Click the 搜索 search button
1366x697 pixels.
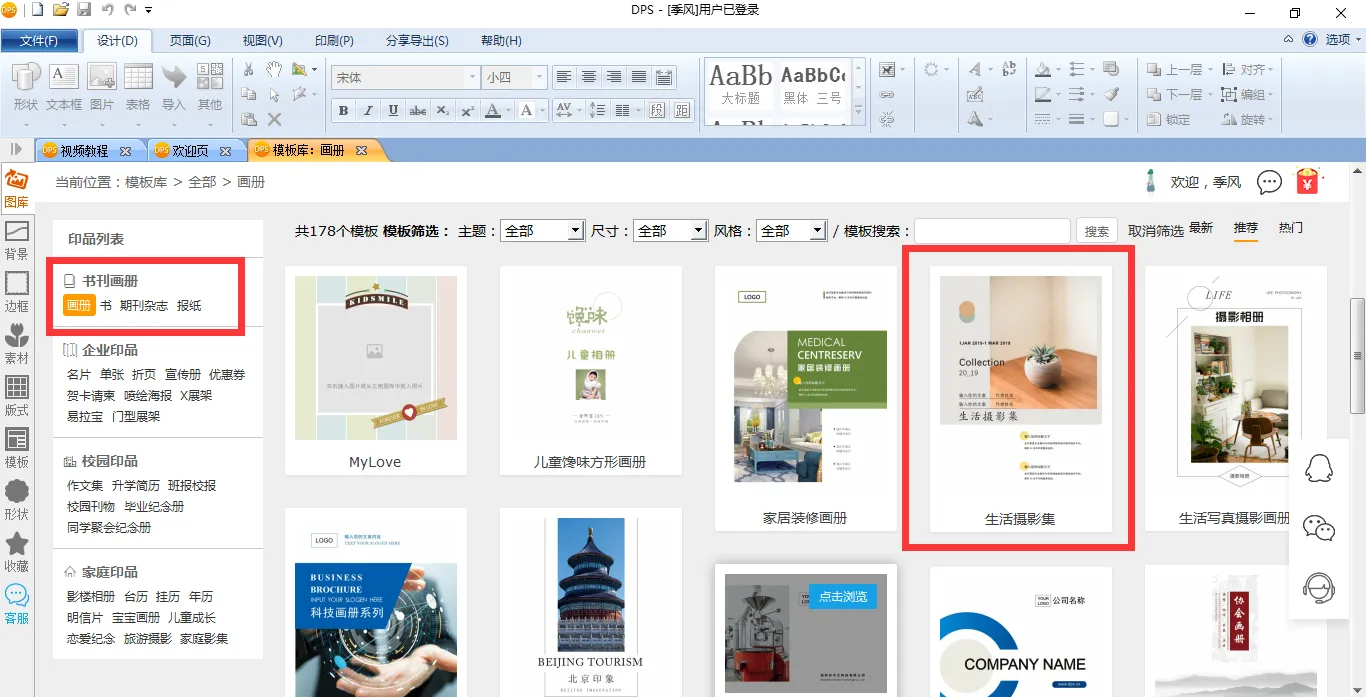1097,231
